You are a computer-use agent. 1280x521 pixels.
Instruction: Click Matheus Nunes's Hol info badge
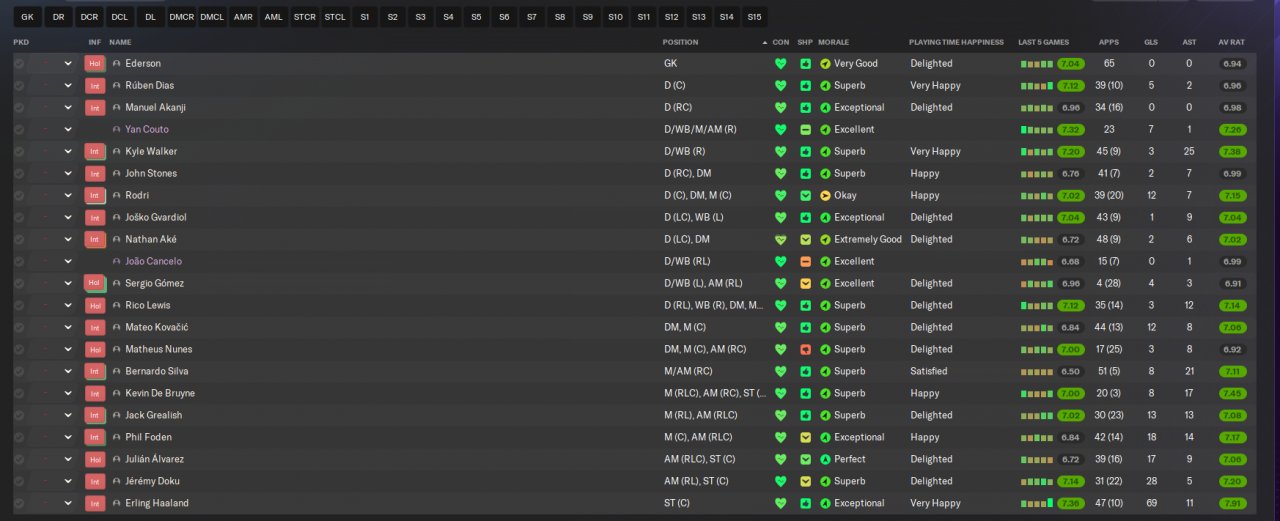(95, 349)
